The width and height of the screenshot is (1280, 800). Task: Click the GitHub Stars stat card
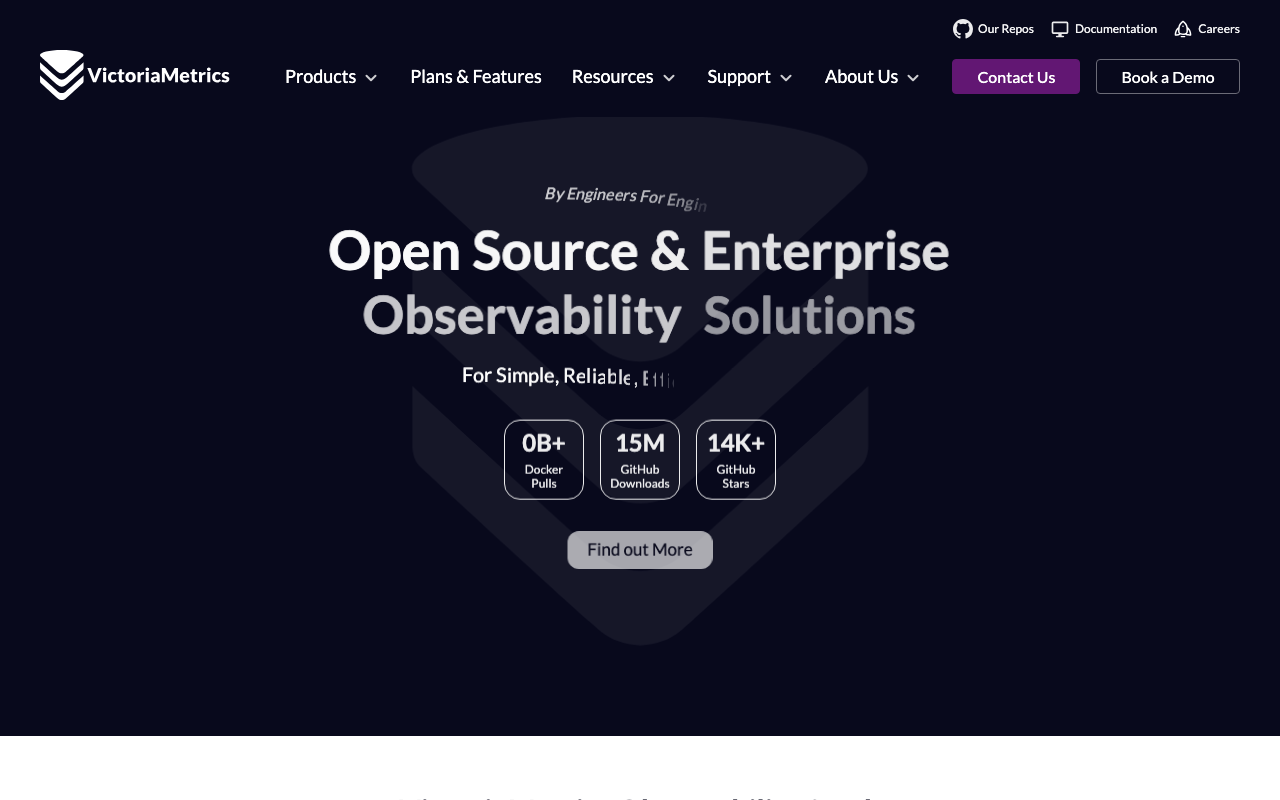tap(736, 460)
